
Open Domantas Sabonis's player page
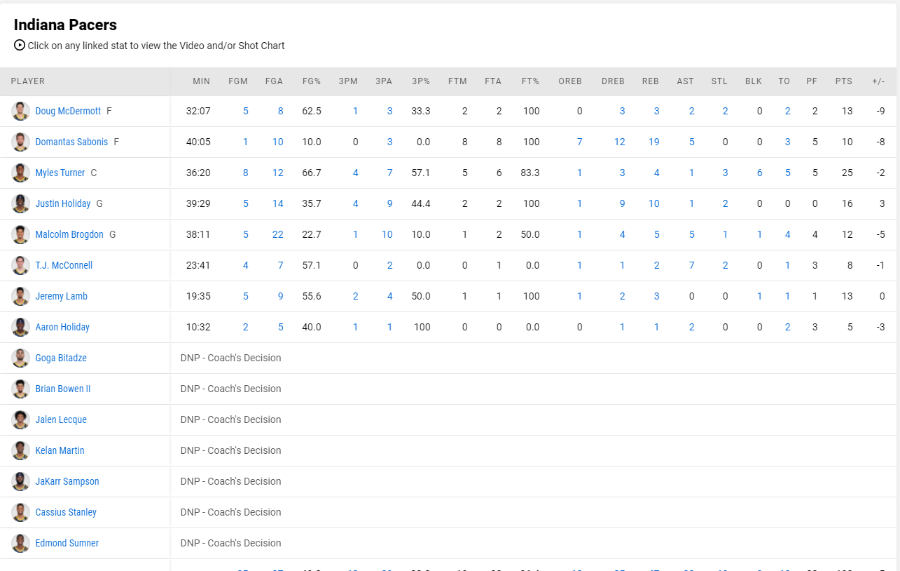pos(71,142)
